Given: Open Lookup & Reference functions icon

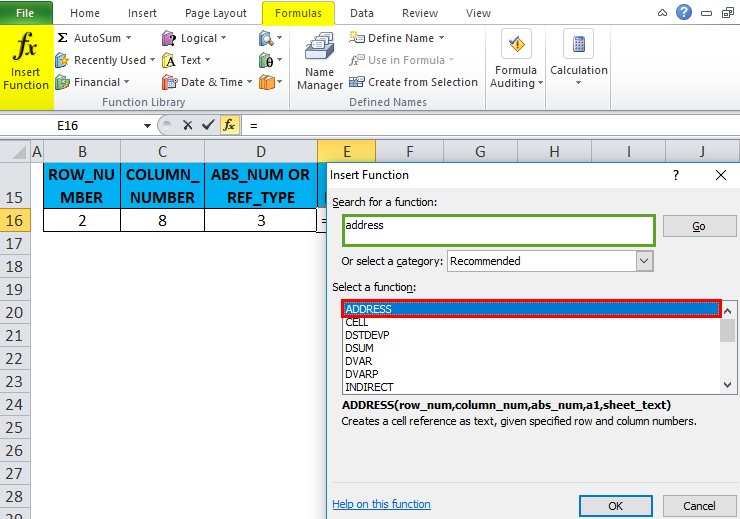Looking at the screenshot, I should coord(270,38).
